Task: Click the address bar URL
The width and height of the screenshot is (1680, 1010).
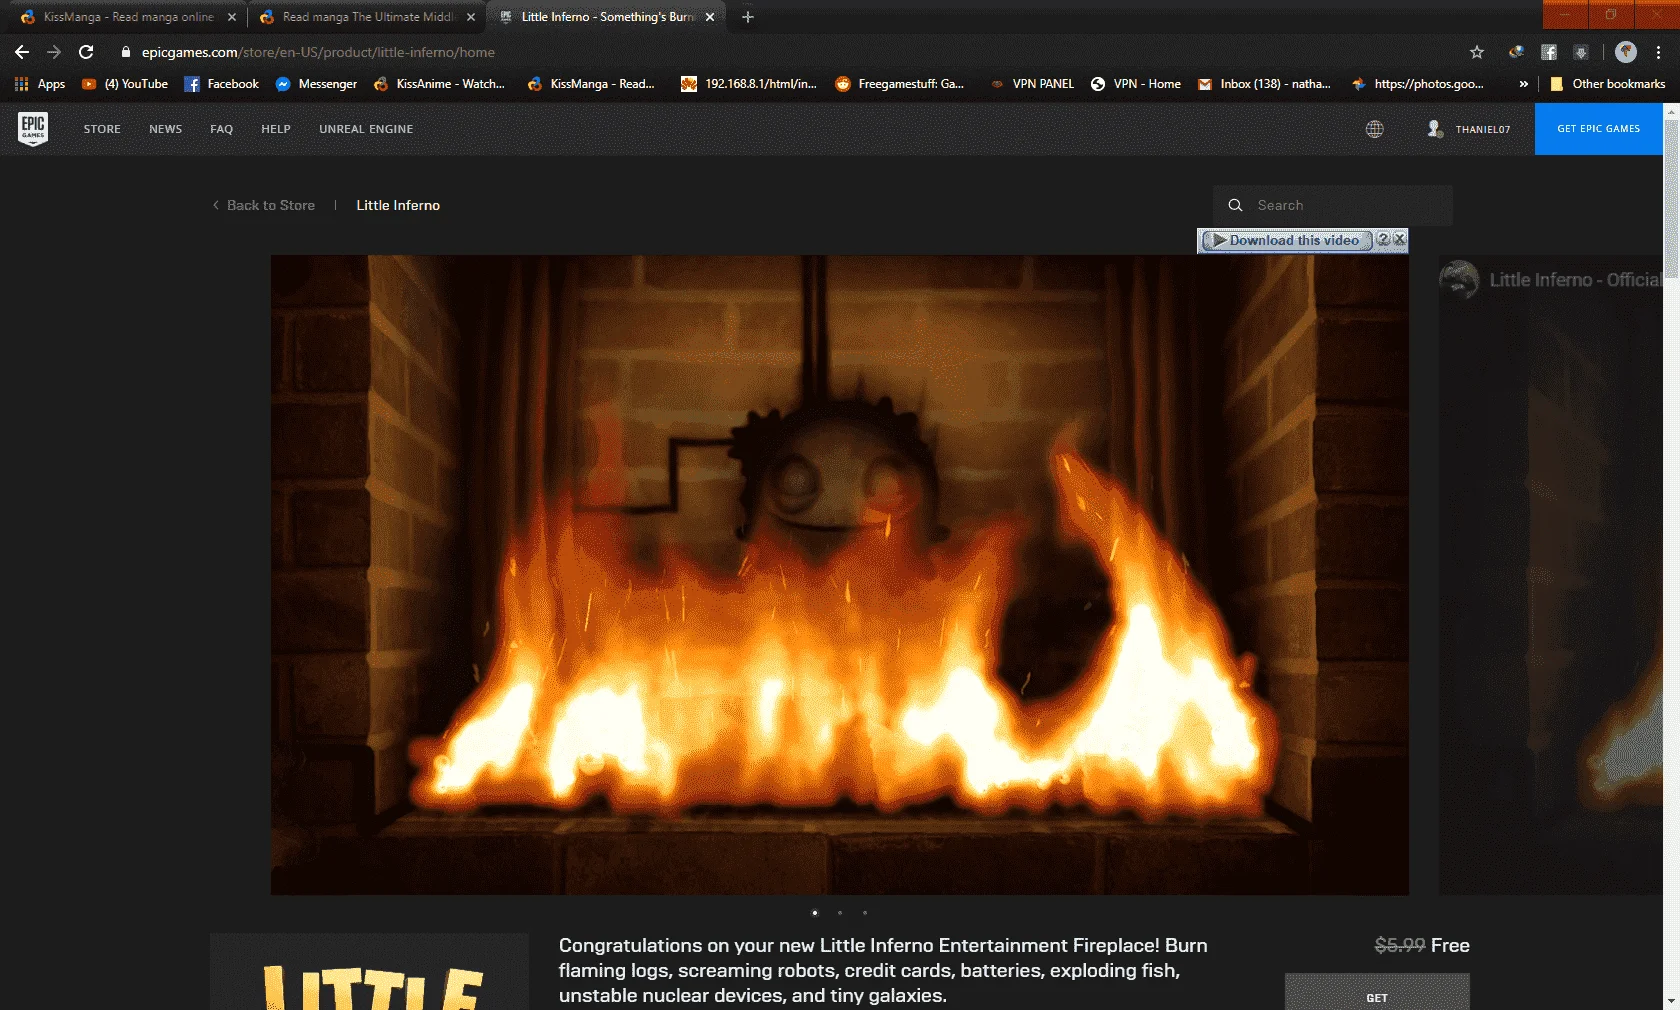Action: click(x=318, y=52)
